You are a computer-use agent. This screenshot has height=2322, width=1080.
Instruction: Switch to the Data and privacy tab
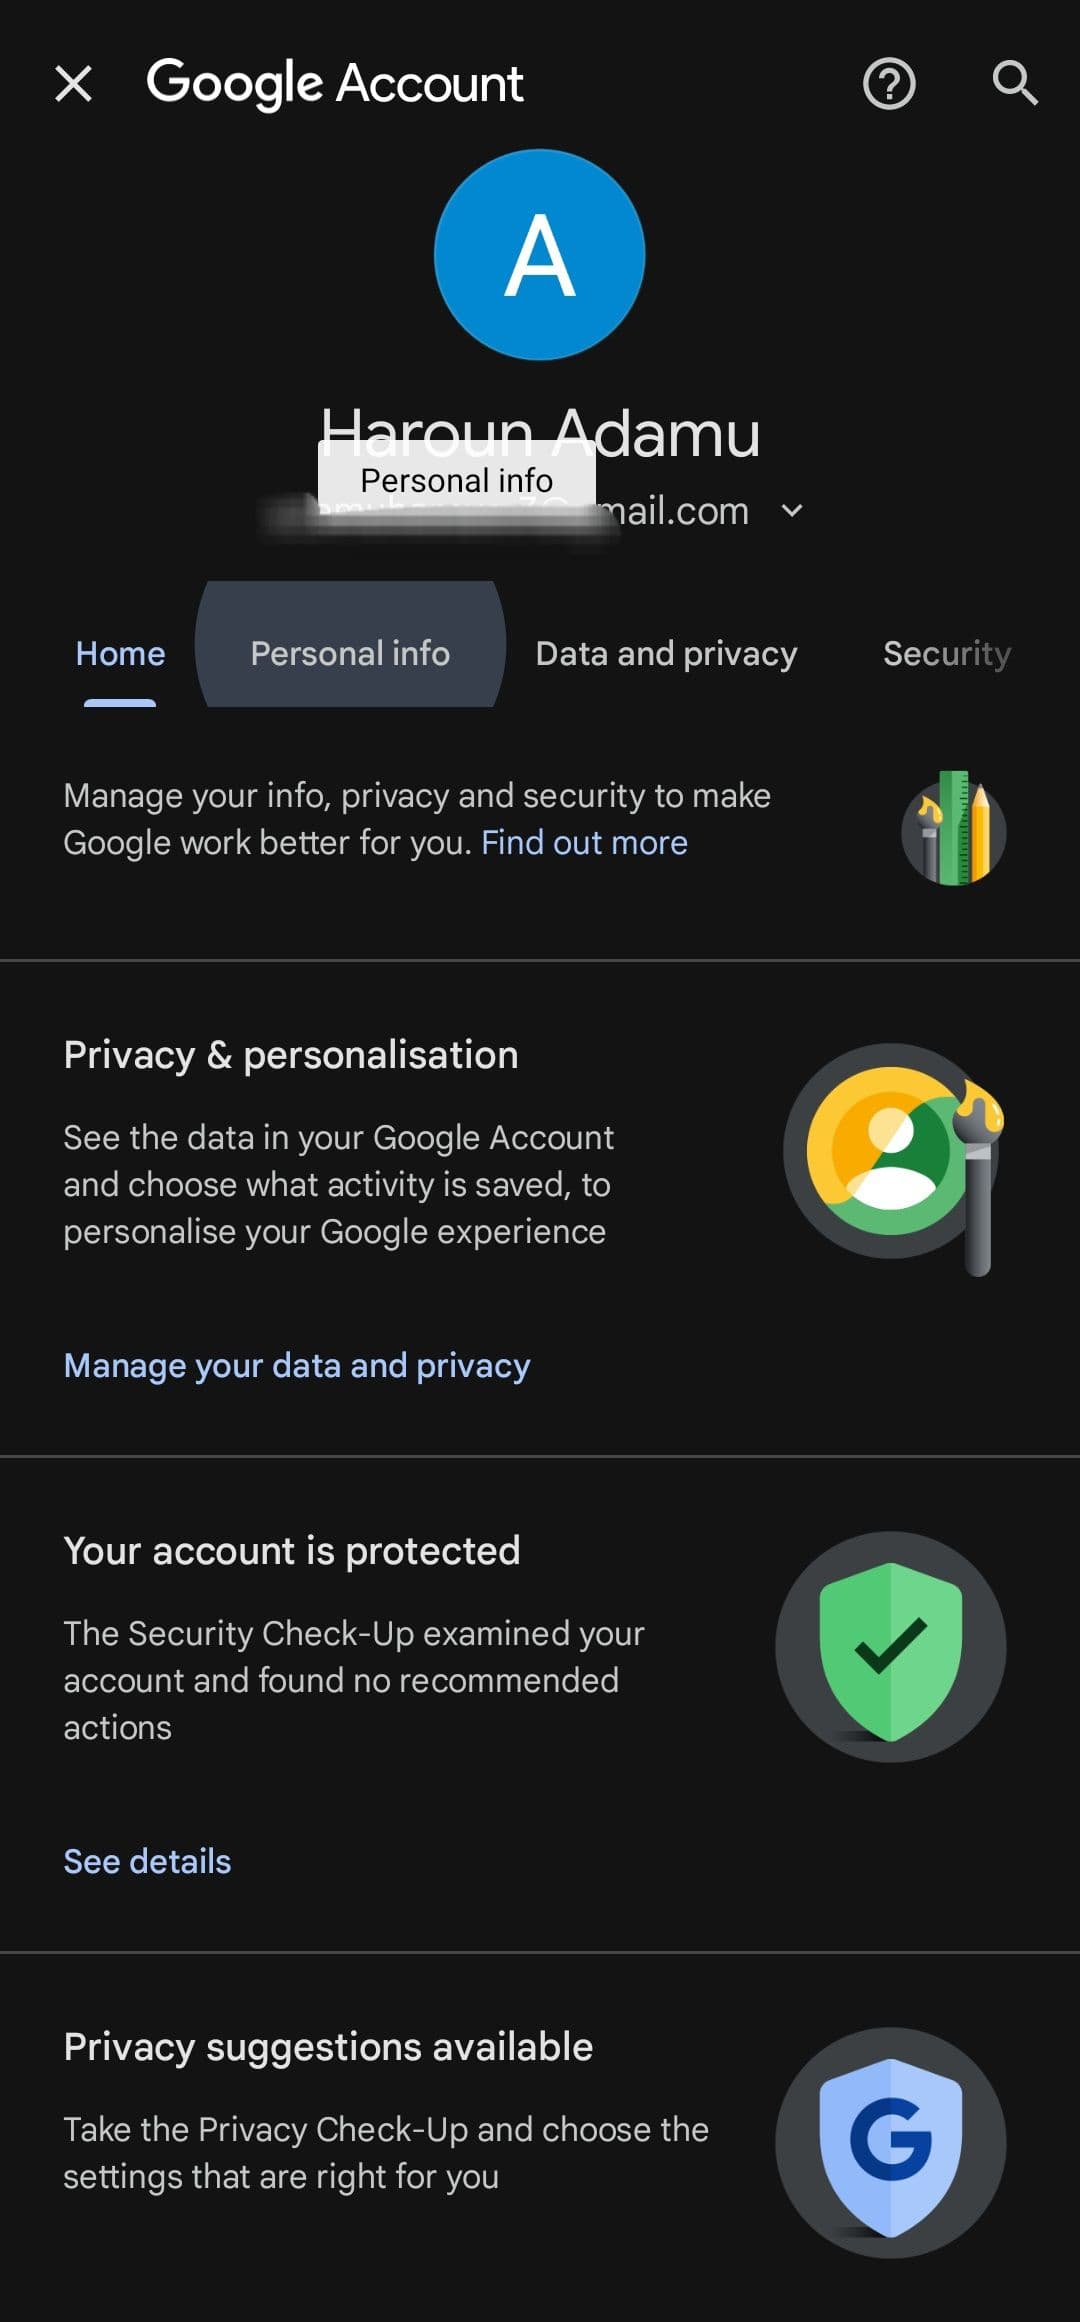pos(666,653)
